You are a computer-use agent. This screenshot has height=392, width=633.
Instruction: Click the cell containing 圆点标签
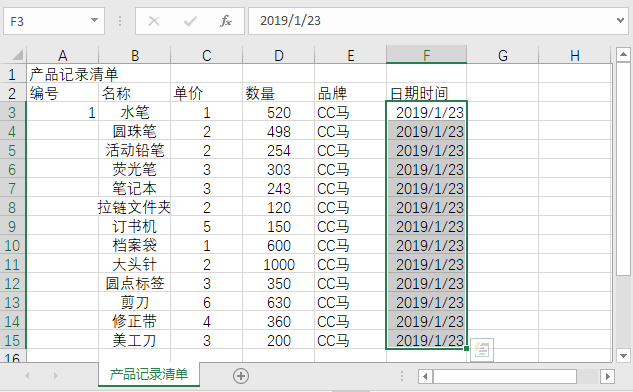click(134, 283)
